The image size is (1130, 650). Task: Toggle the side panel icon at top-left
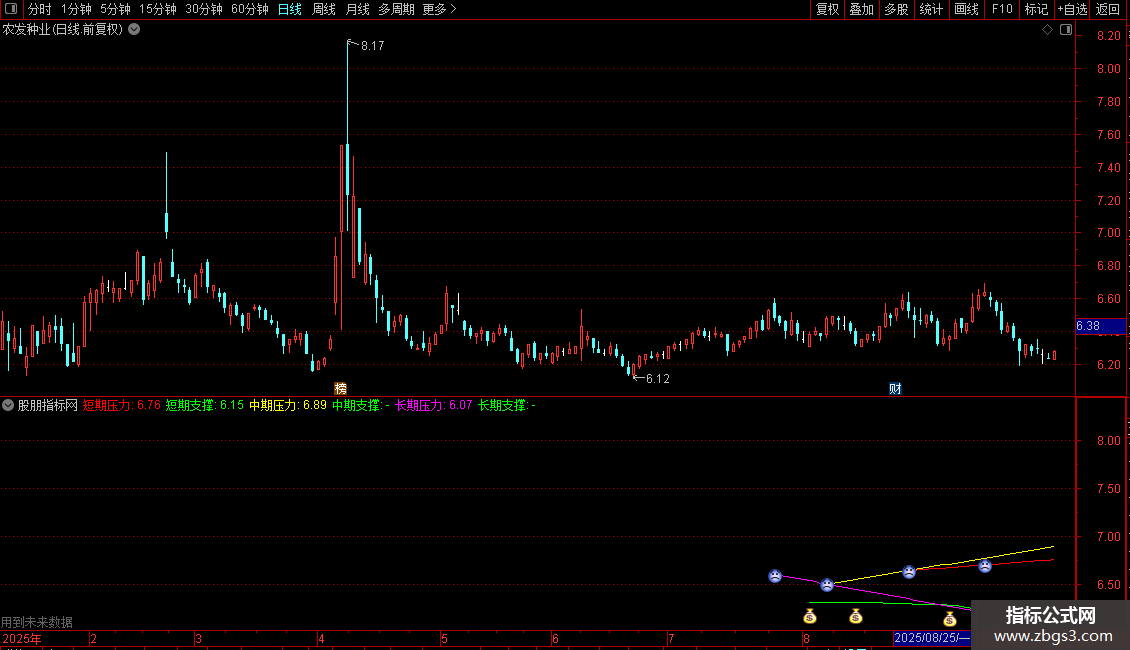(11, 9)
